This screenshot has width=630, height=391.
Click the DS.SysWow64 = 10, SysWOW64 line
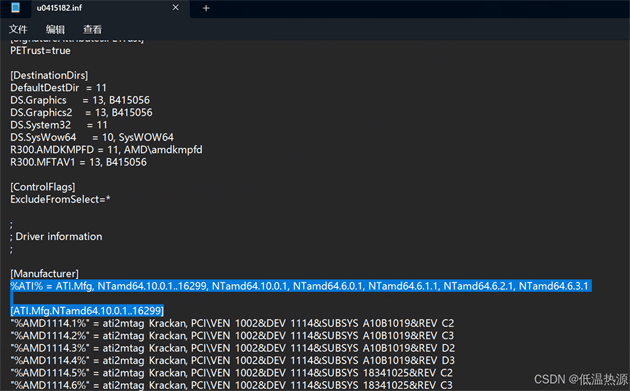tap(92, 137)
